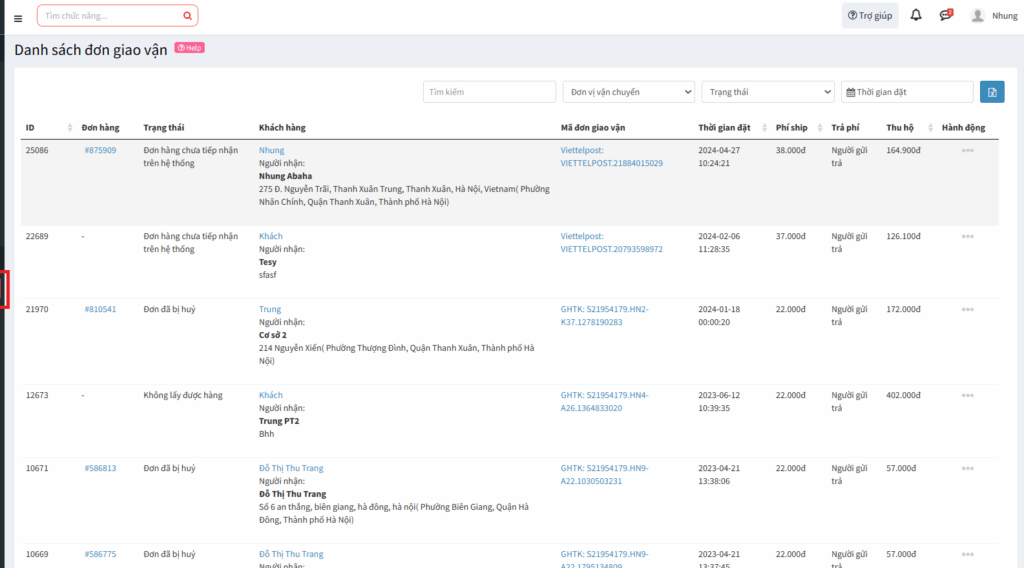Viewport: 1024px width, 568px height.
Task: Focus the Tìm chức năng search box
Action: [x=110, y=16]
